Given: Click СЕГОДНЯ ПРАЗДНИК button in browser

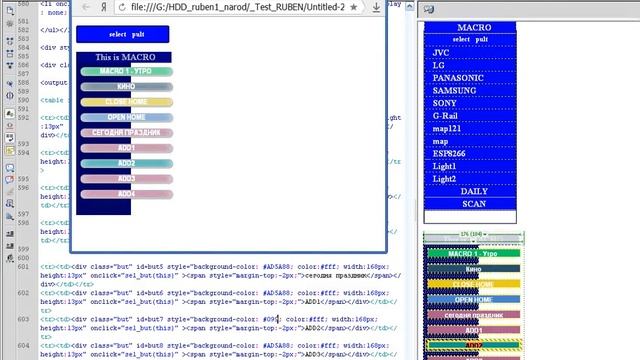Looking at the screenshot, I should click(x=127, y=133).
